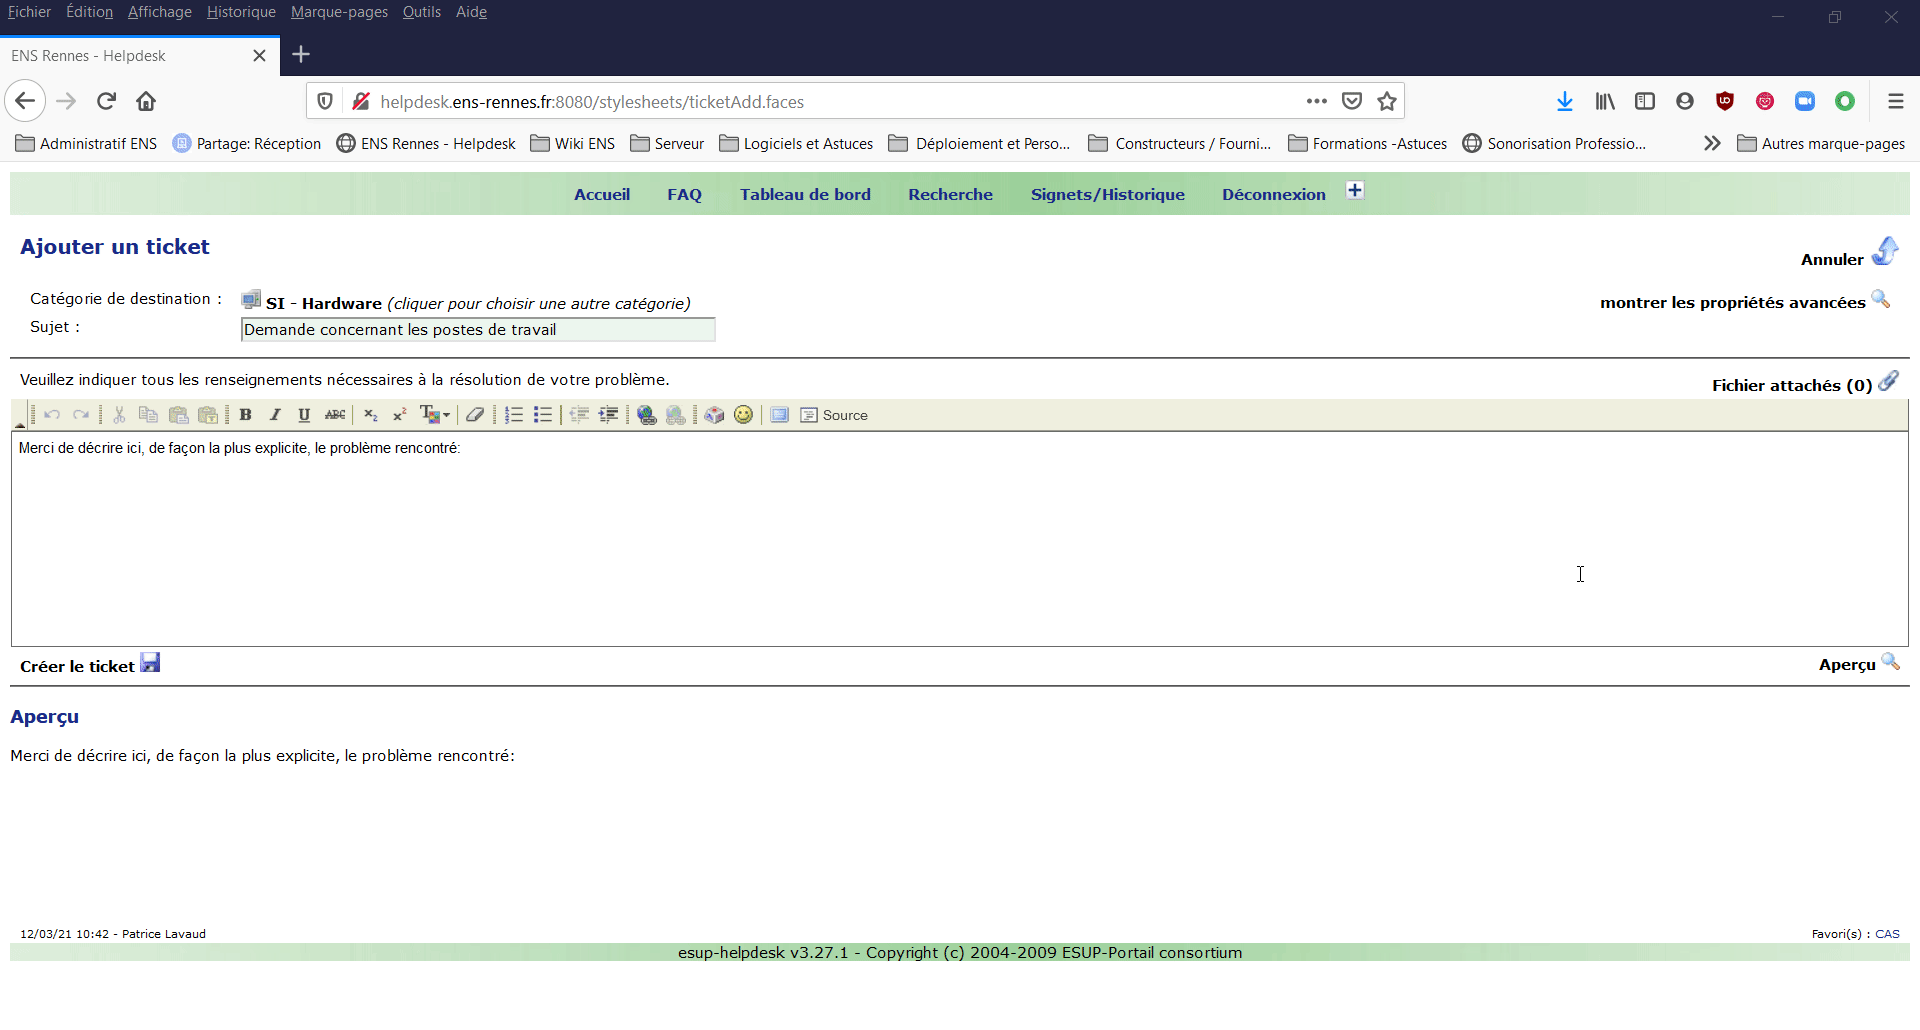Open the text color dropdown
Screen dimensions: 1920x1030
tap(435, 415)
